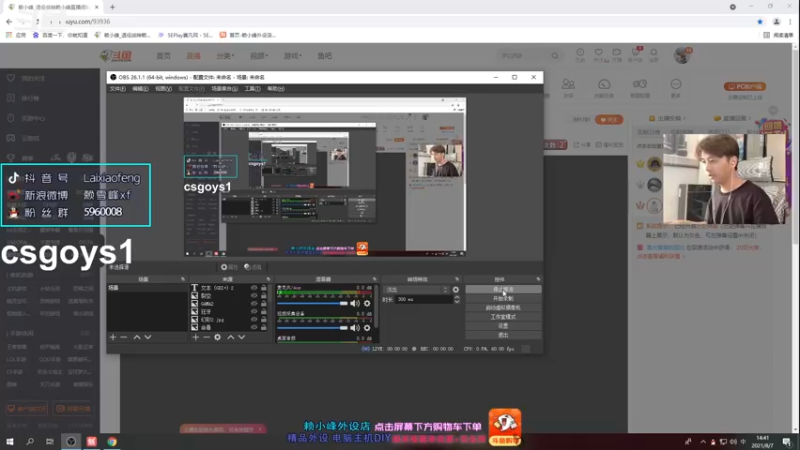800x450 pixels.
Task: Open the 帮助(H) menu in OBS
Action: tap(276, 89)
